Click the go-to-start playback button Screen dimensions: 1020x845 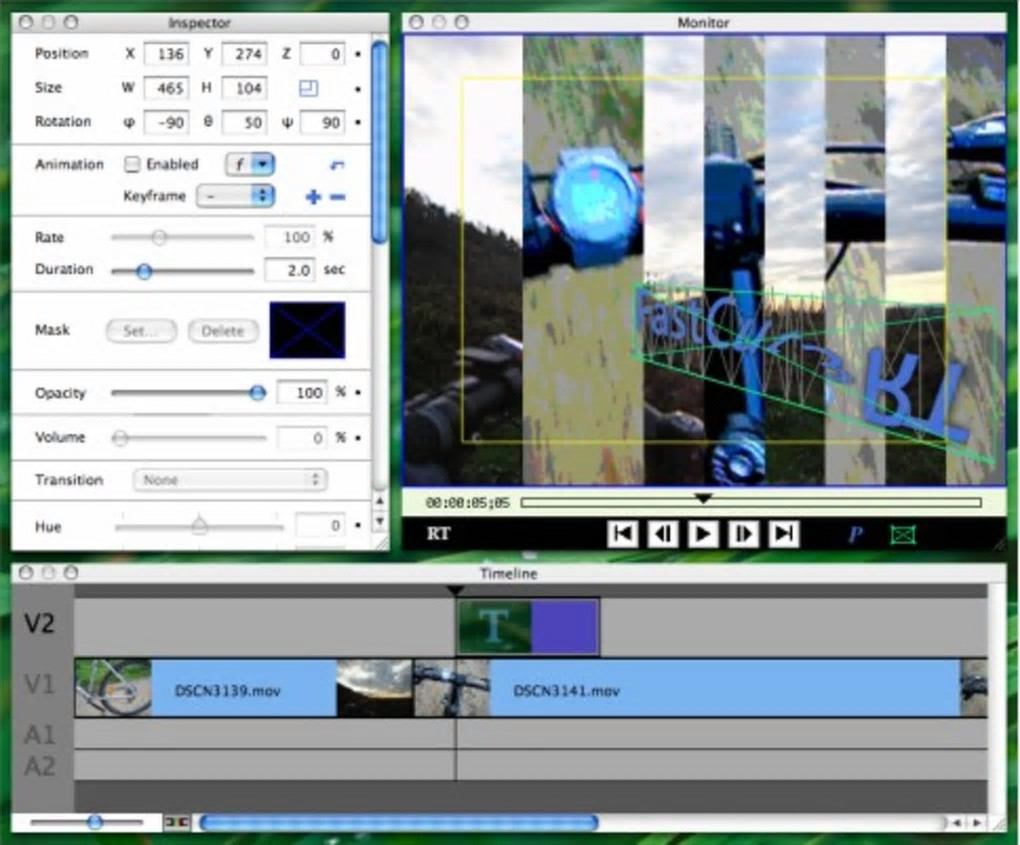tap(623, 534)
